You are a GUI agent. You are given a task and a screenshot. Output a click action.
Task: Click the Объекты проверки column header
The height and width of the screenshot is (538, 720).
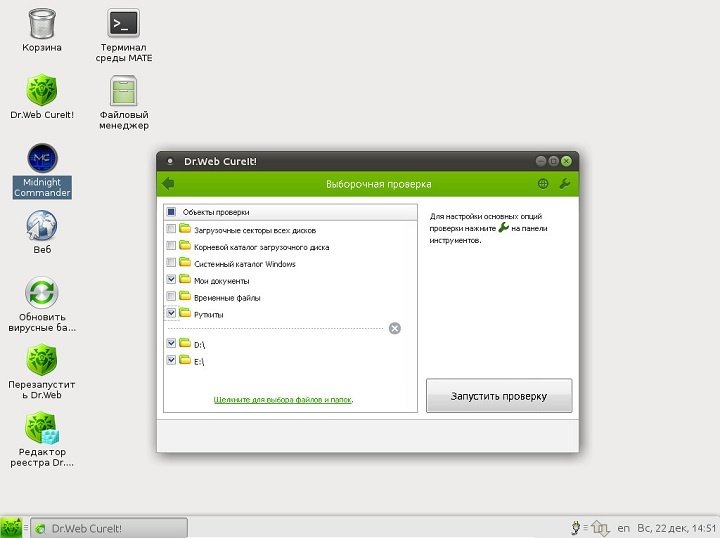pos(291,212)
